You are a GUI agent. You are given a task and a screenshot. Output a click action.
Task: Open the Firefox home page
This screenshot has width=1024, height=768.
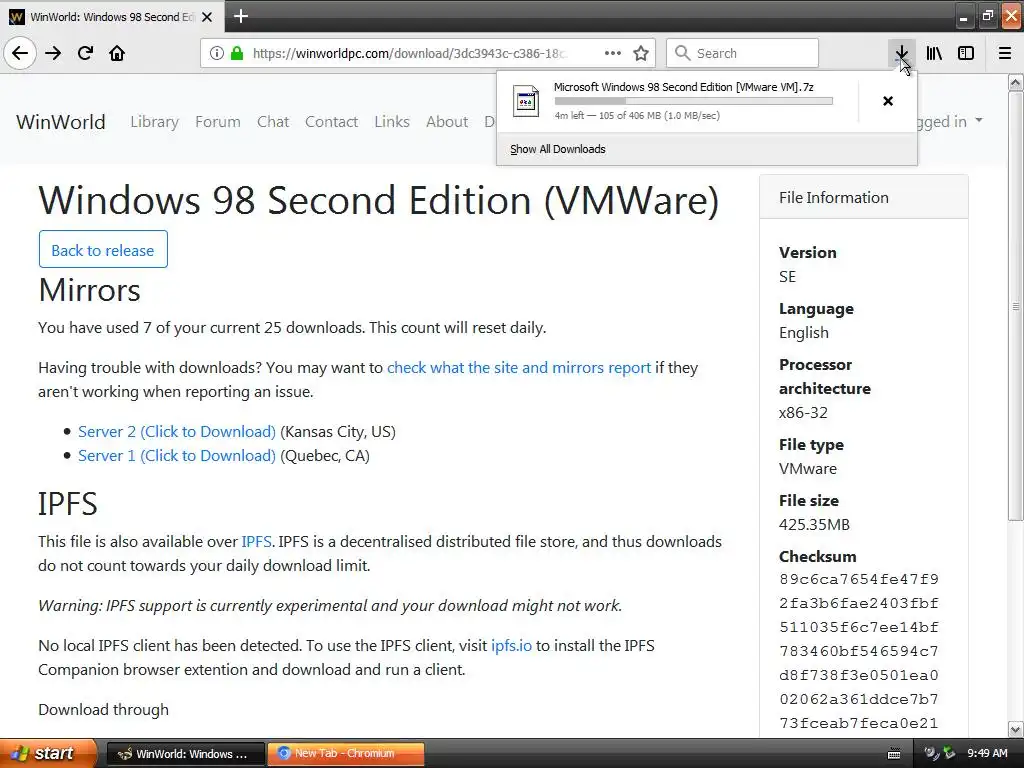click(117, 53)
